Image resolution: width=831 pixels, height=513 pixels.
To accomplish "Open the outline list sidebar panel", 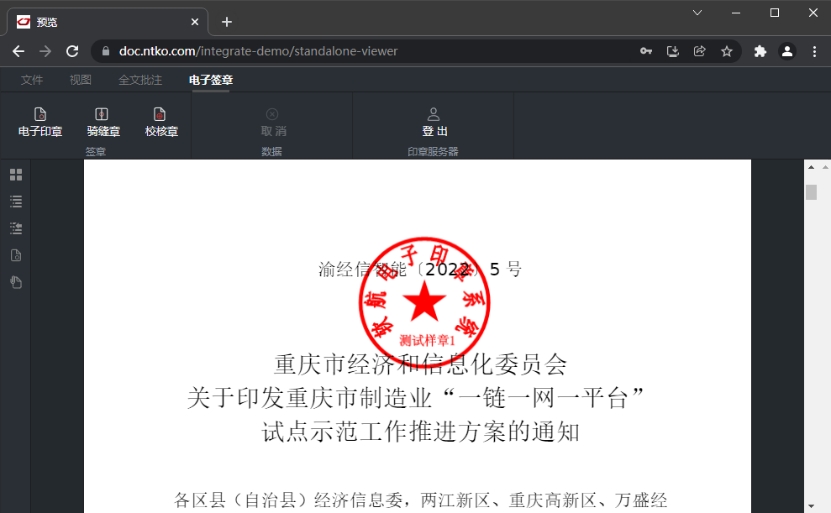I will click(16, 201).
